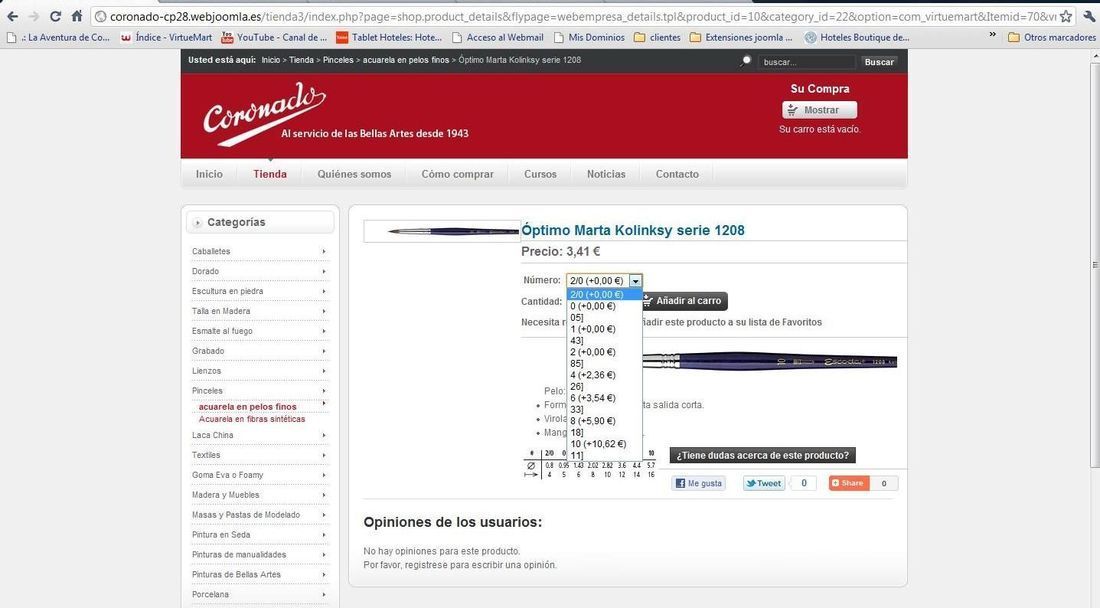Click the Facebook Me gusta button
Image resolution: width=1100 pixels, height=608 pixels.
(x=698, y=483)
